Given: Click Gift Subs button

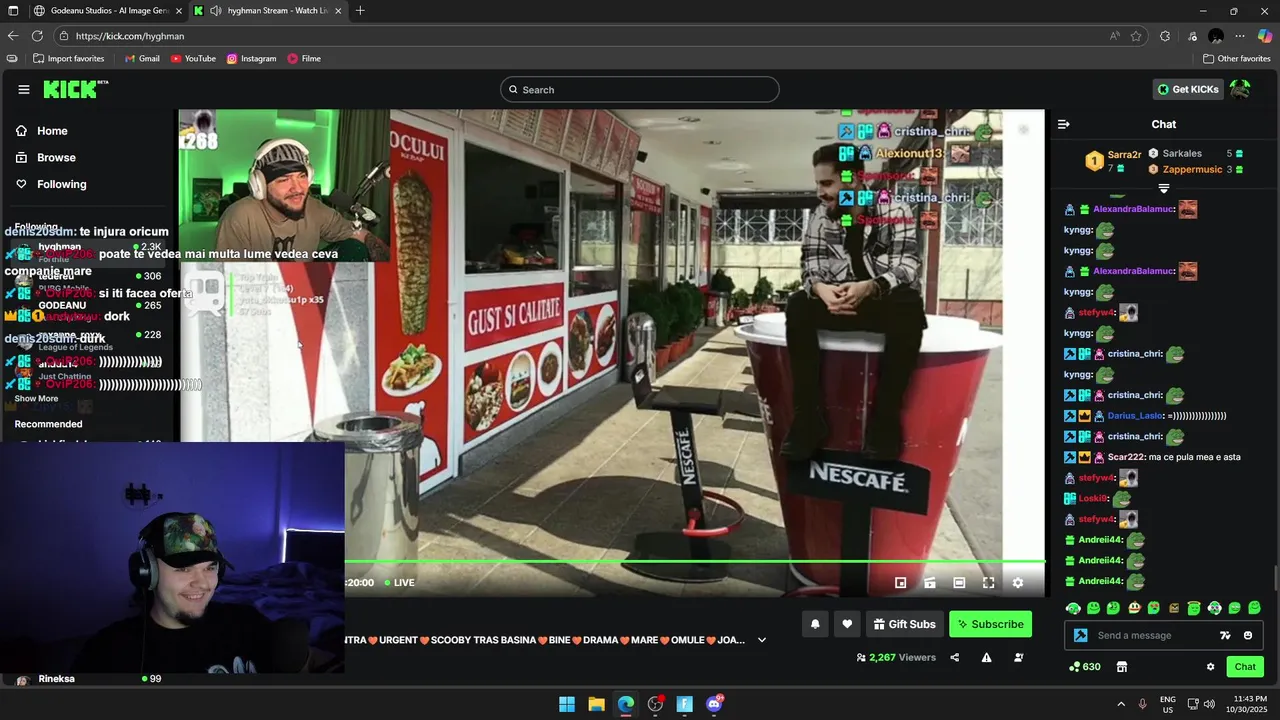Looking at the screenshot, I should coord(905,624).
